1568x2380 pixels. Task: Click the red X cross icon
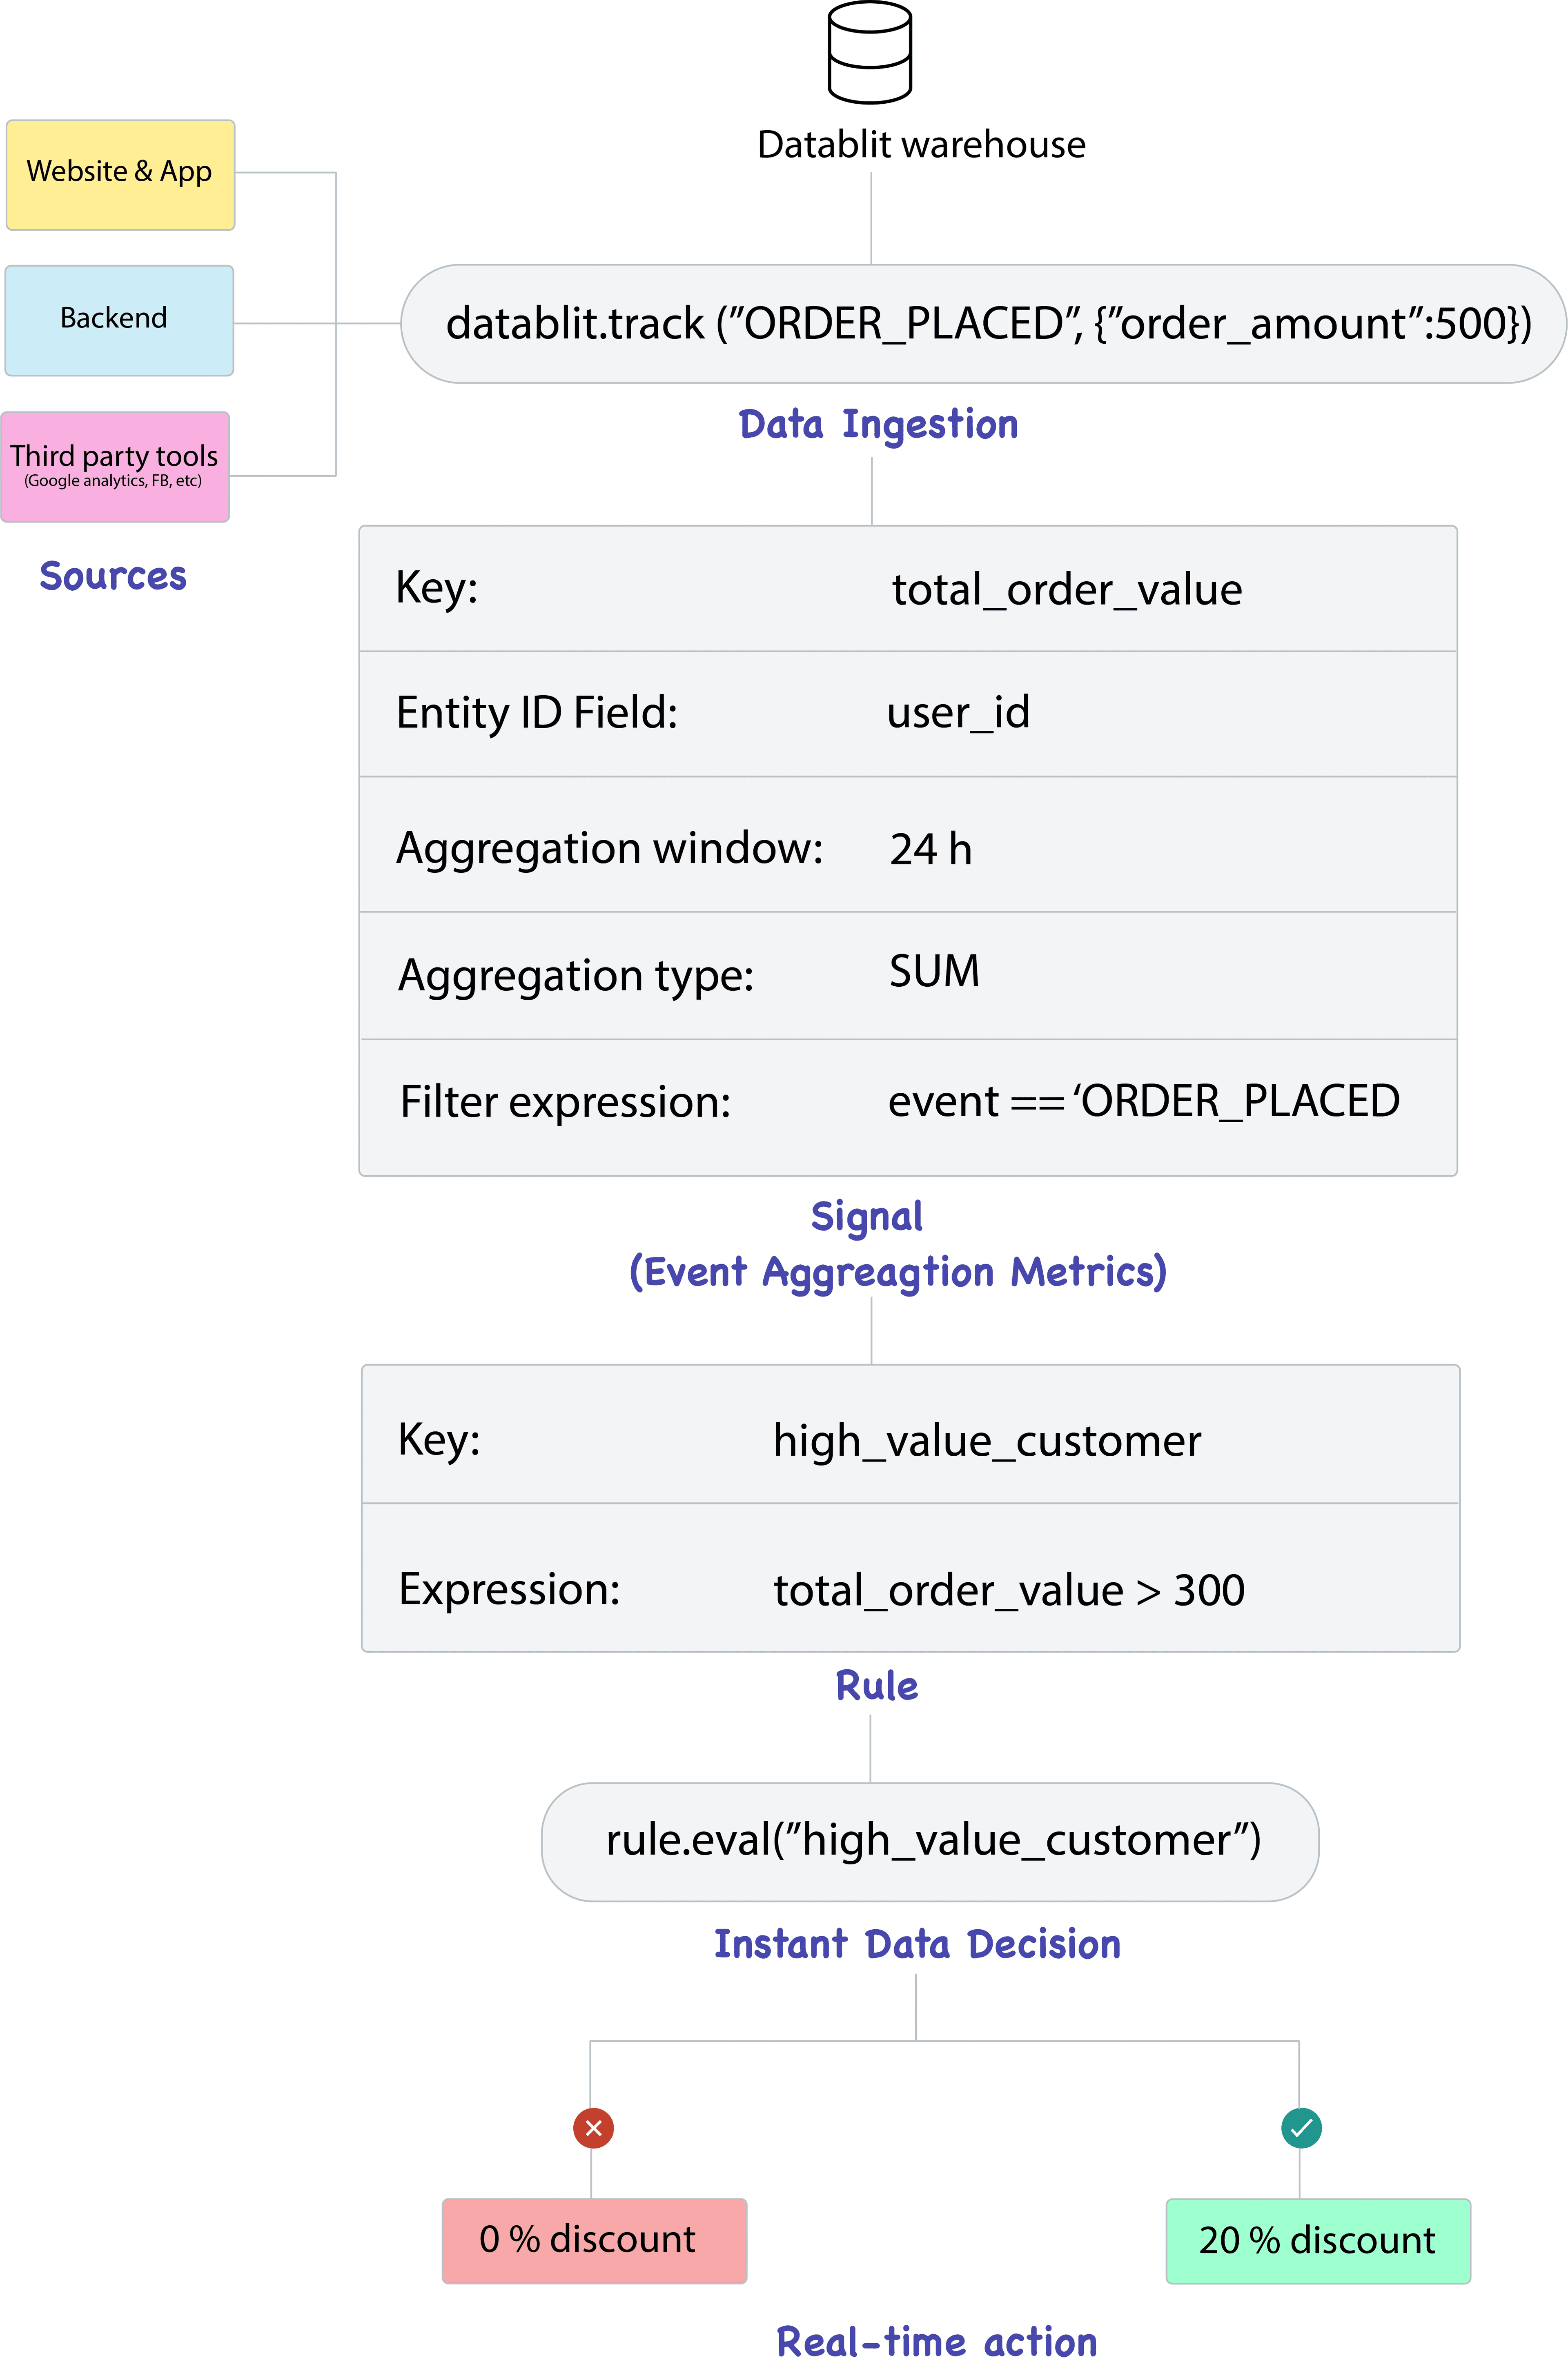click(593, 2128)
